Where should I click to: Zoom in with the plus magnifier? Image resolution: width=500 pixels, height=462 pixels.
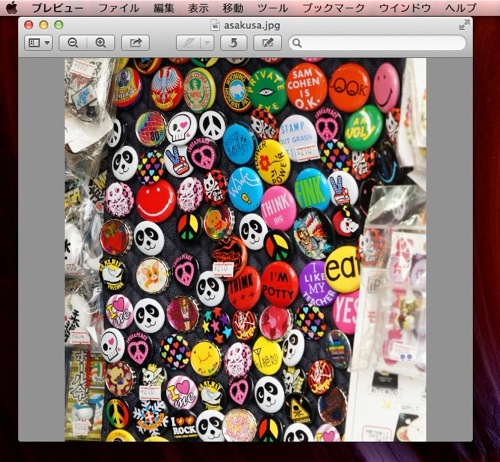point(101,43)
